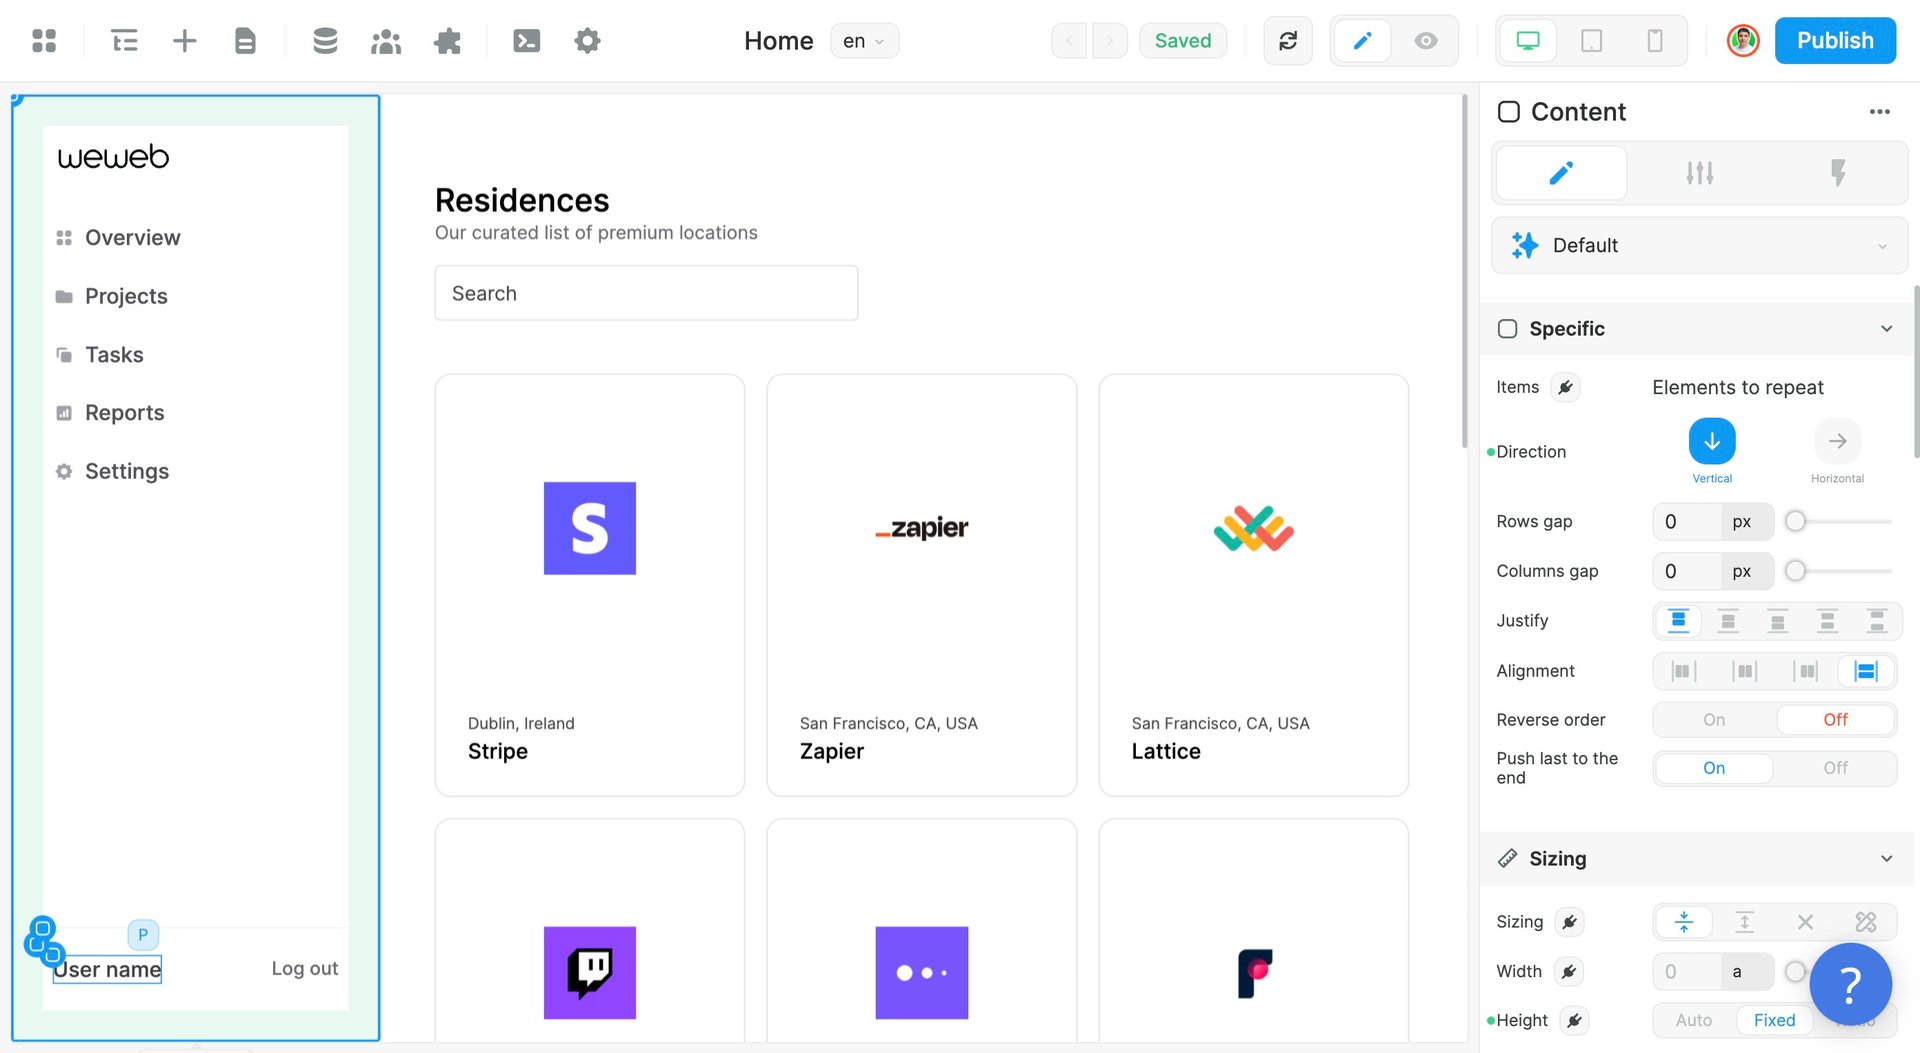
Task: Switch to preview mode with eye toggle
Action: click(1426, 41)
